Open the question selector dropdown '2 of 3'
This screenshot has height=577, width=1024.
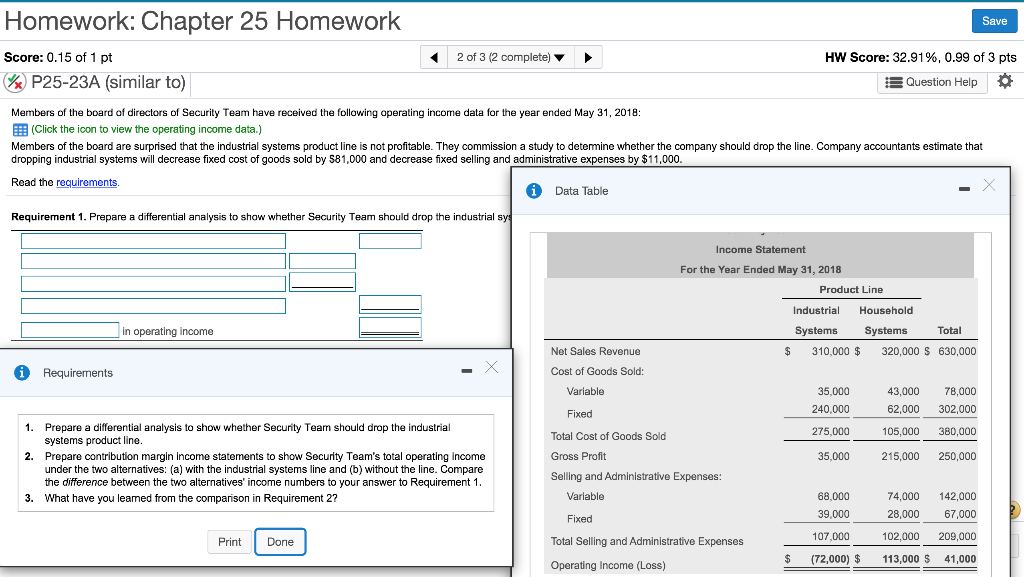click(511, 57)
